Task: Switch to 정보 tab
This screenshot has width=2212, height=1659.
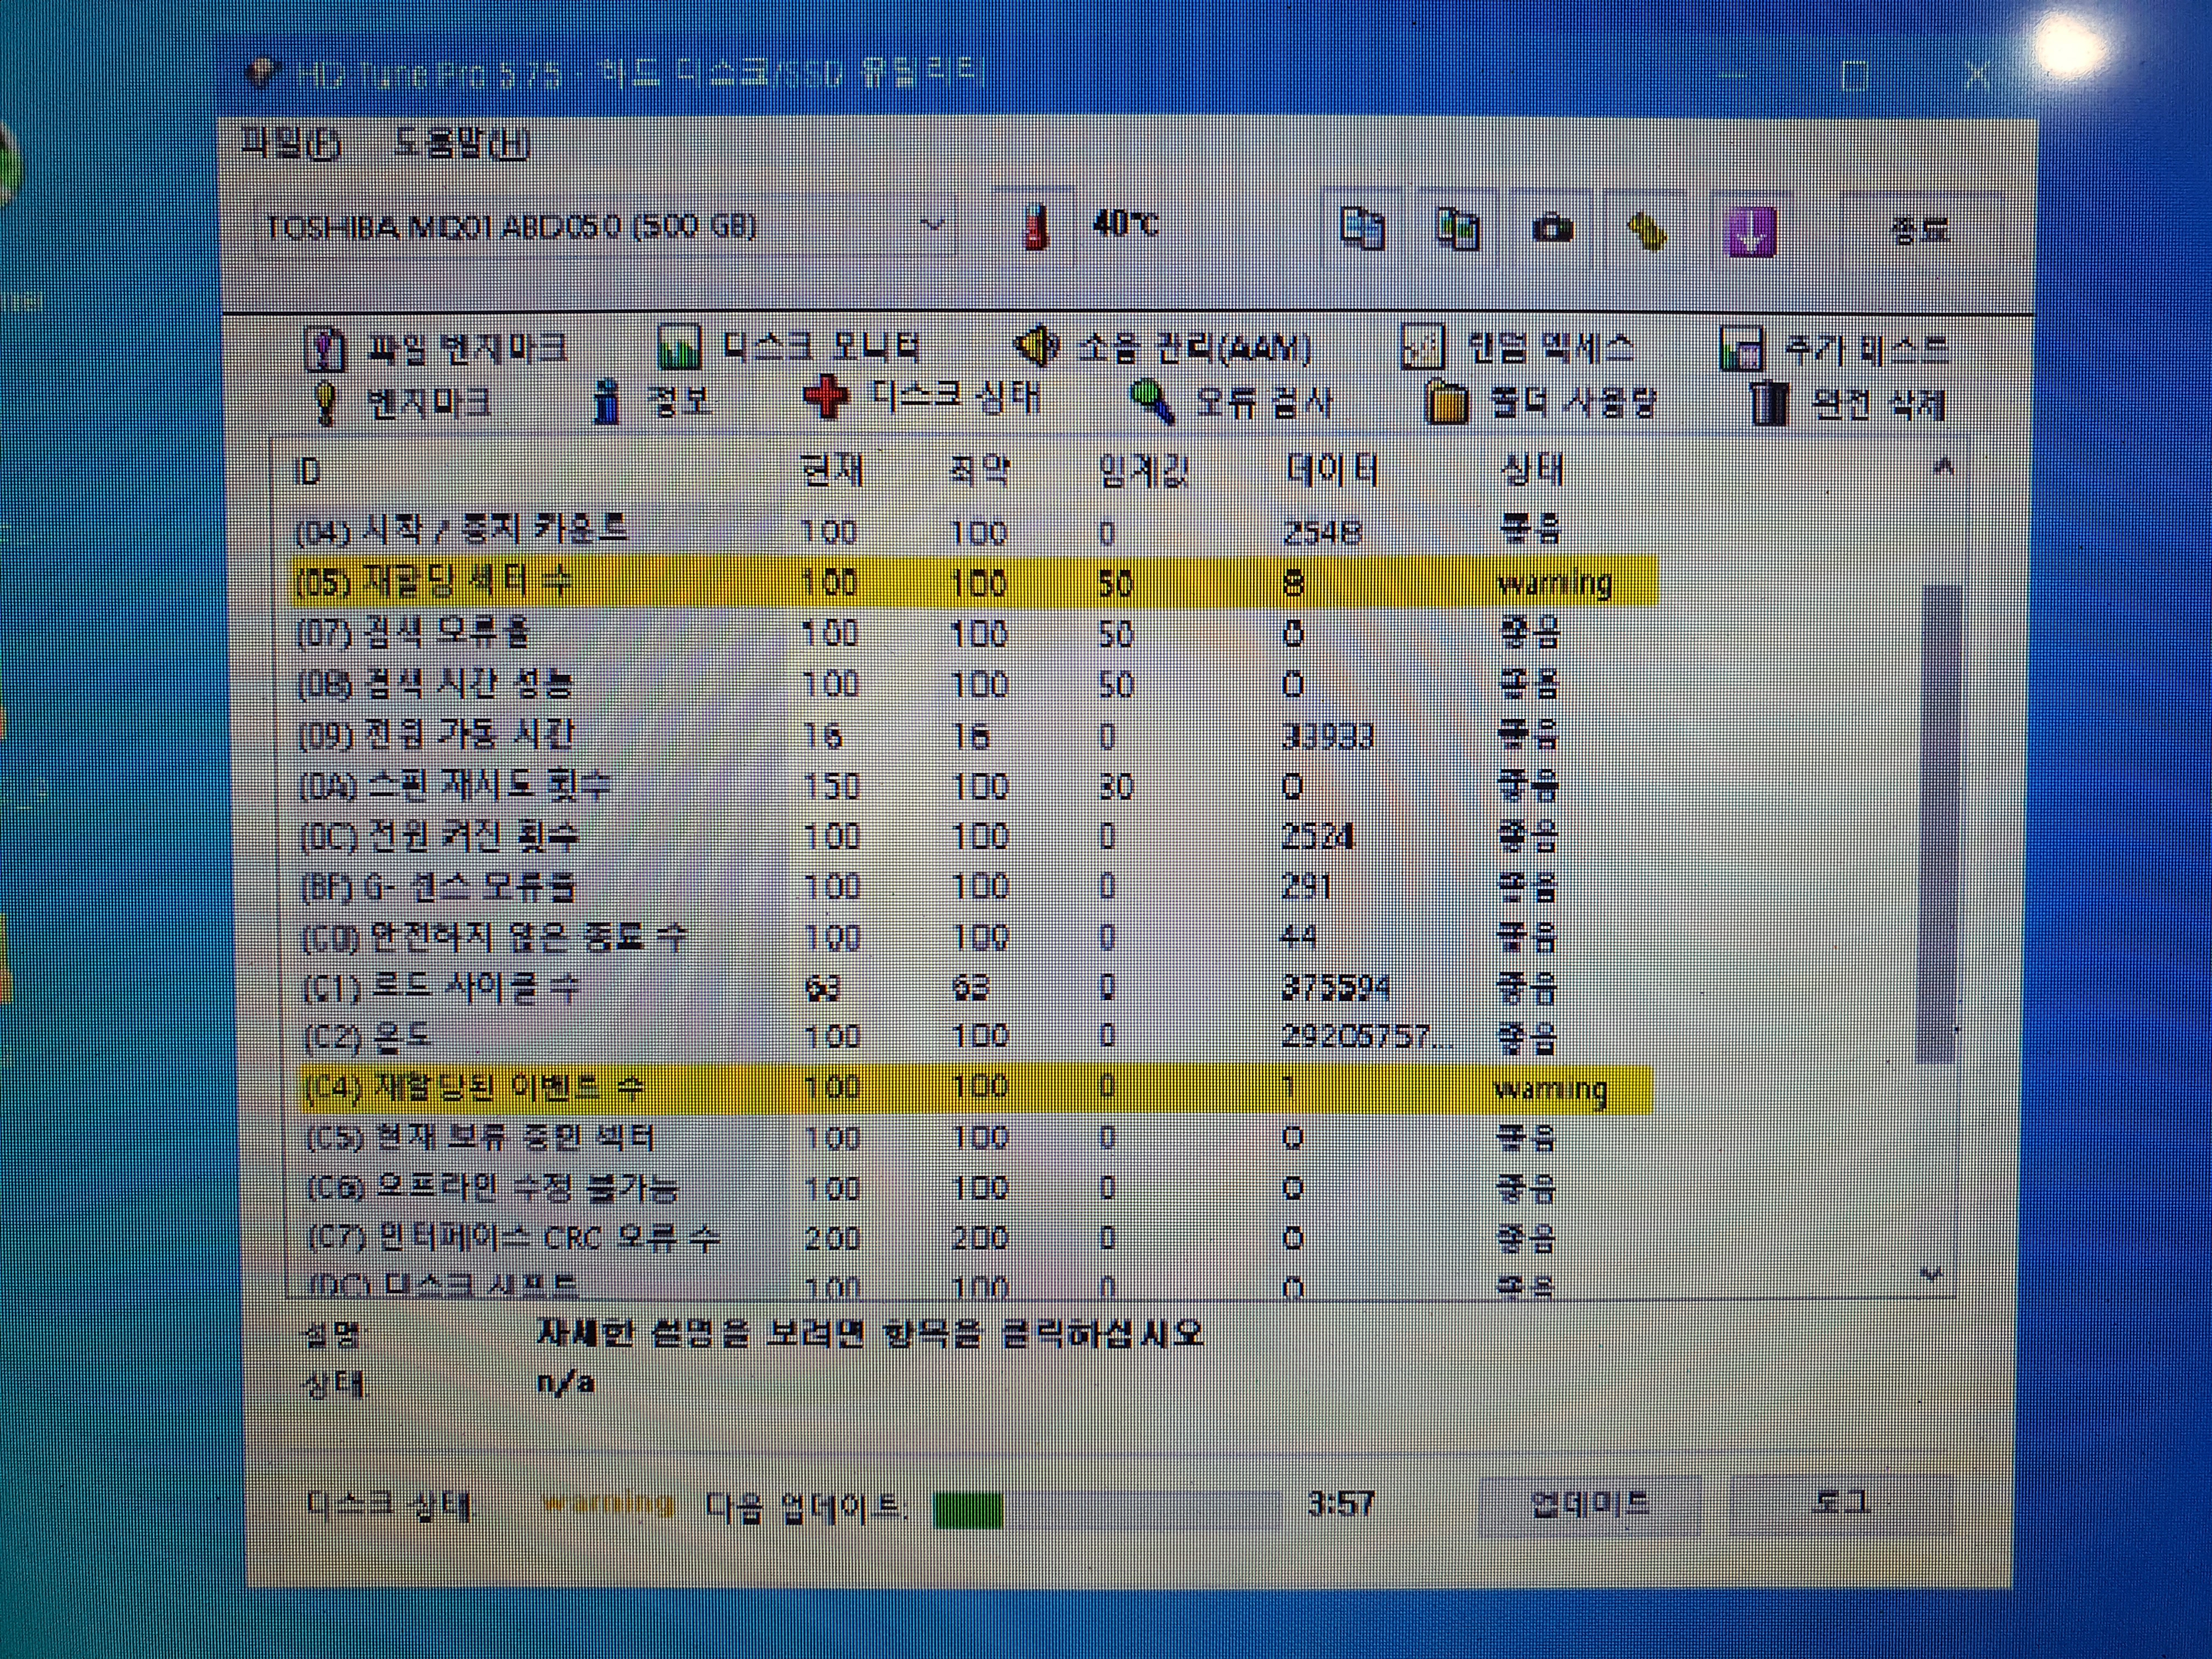Action: point(652,402)
